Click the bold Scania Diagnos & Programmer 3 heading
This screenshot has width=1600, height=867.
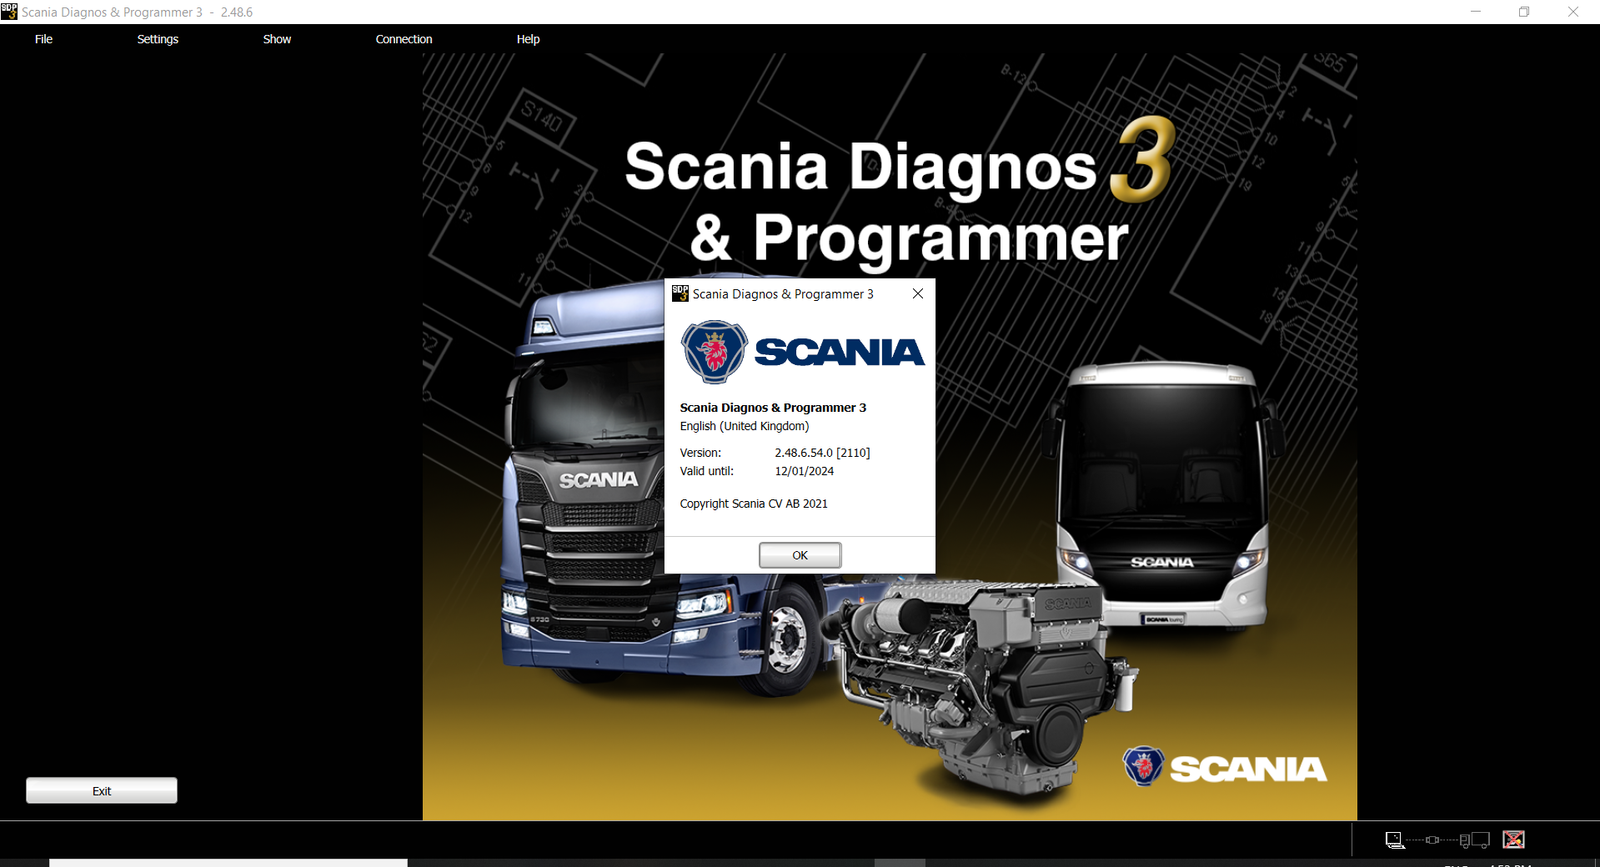click(x=773, y=408)
